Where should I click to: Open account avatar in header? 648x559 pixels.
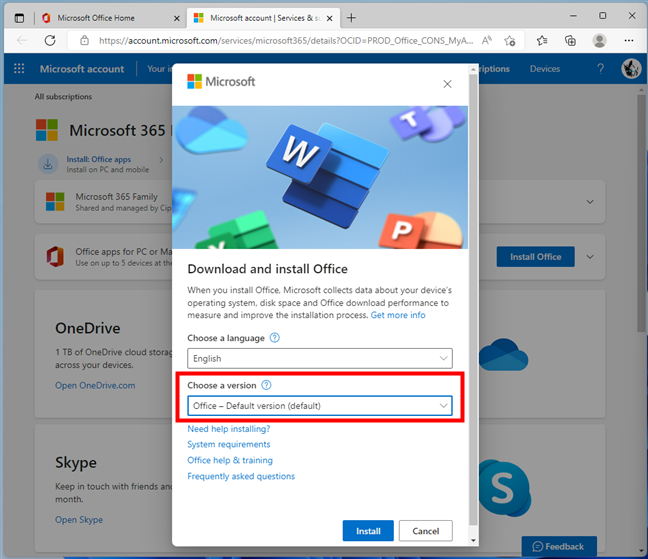[x=631, y=69]
